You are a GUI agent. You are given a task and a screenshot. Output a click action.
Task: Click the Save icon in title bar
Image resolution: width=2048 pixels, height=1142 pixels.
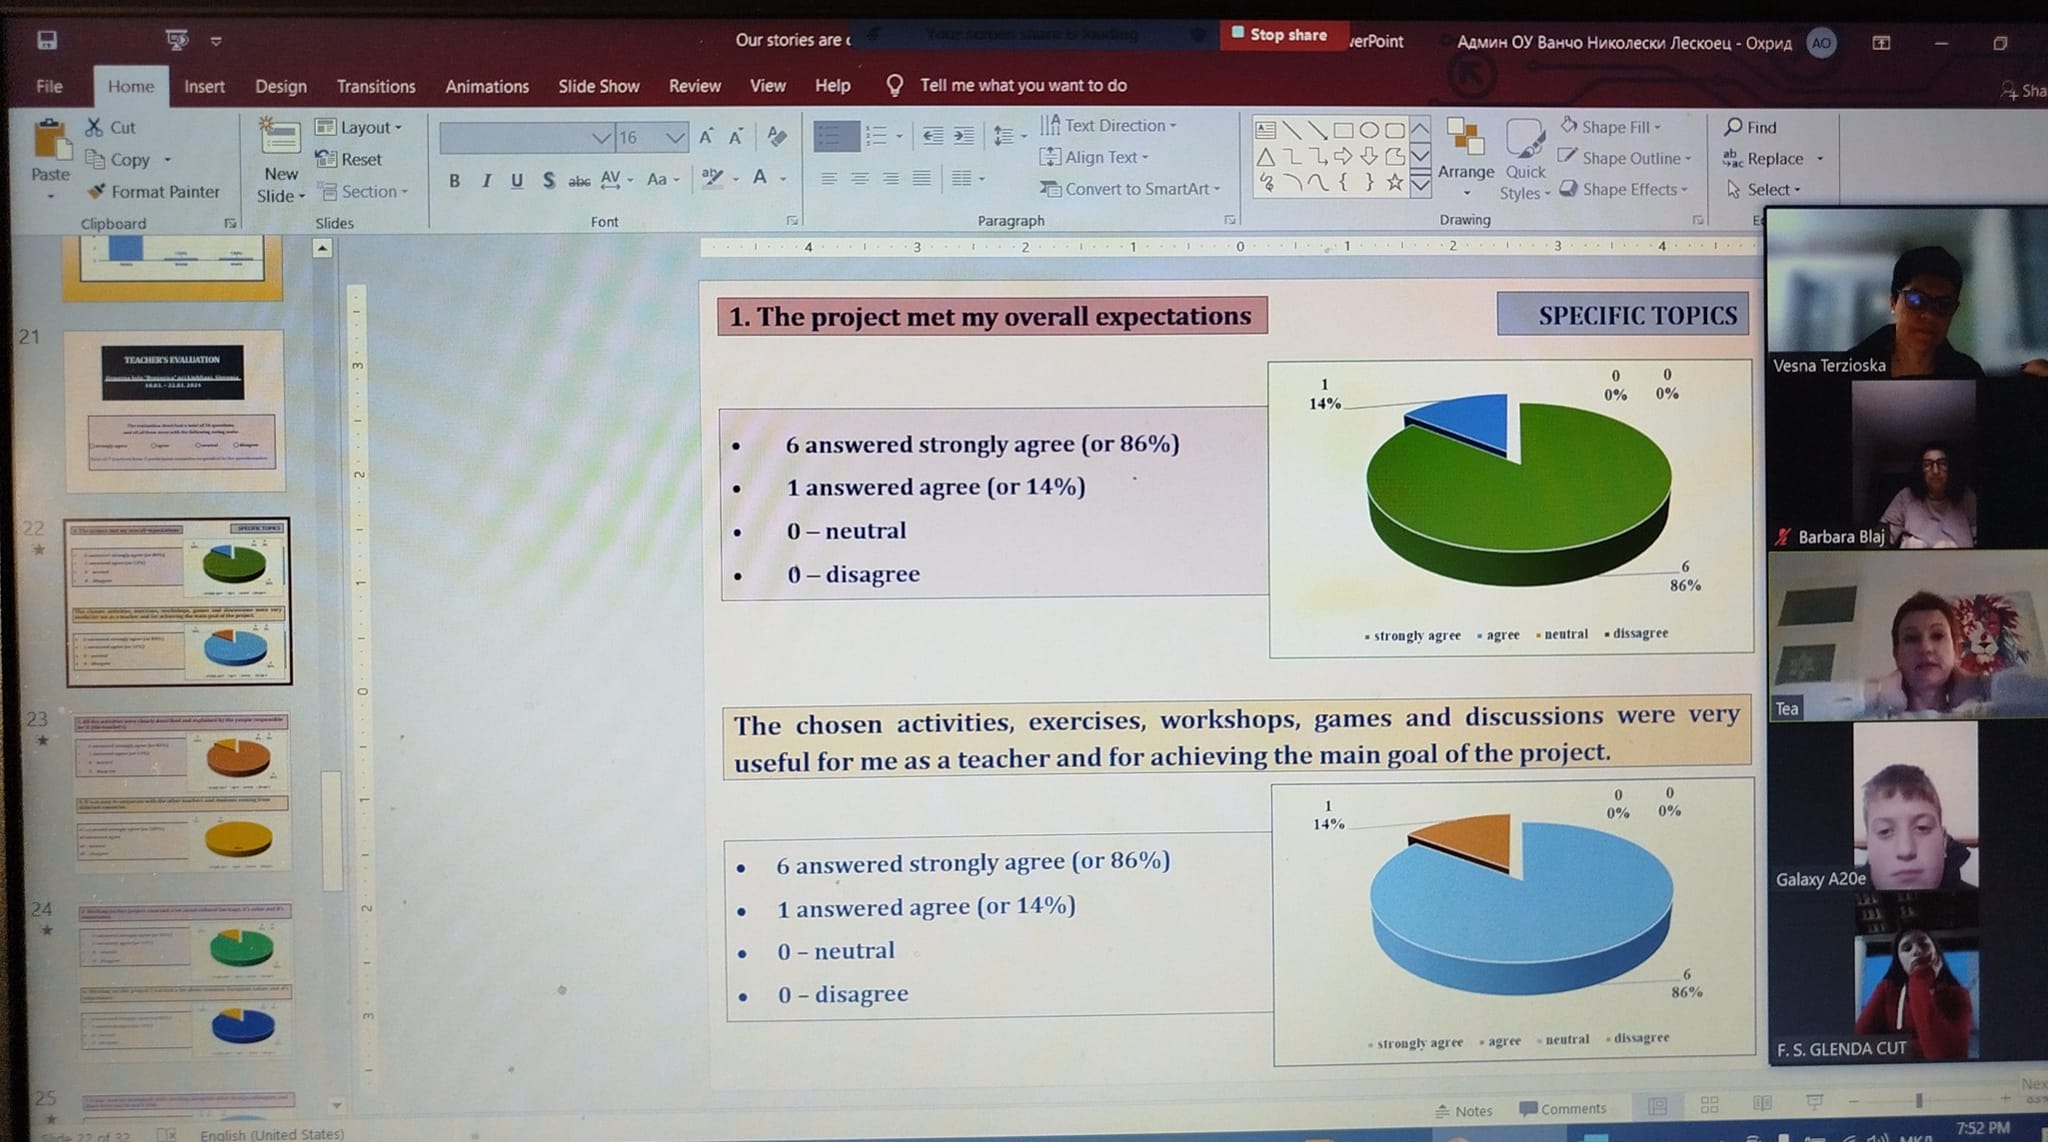click(47, 40)
